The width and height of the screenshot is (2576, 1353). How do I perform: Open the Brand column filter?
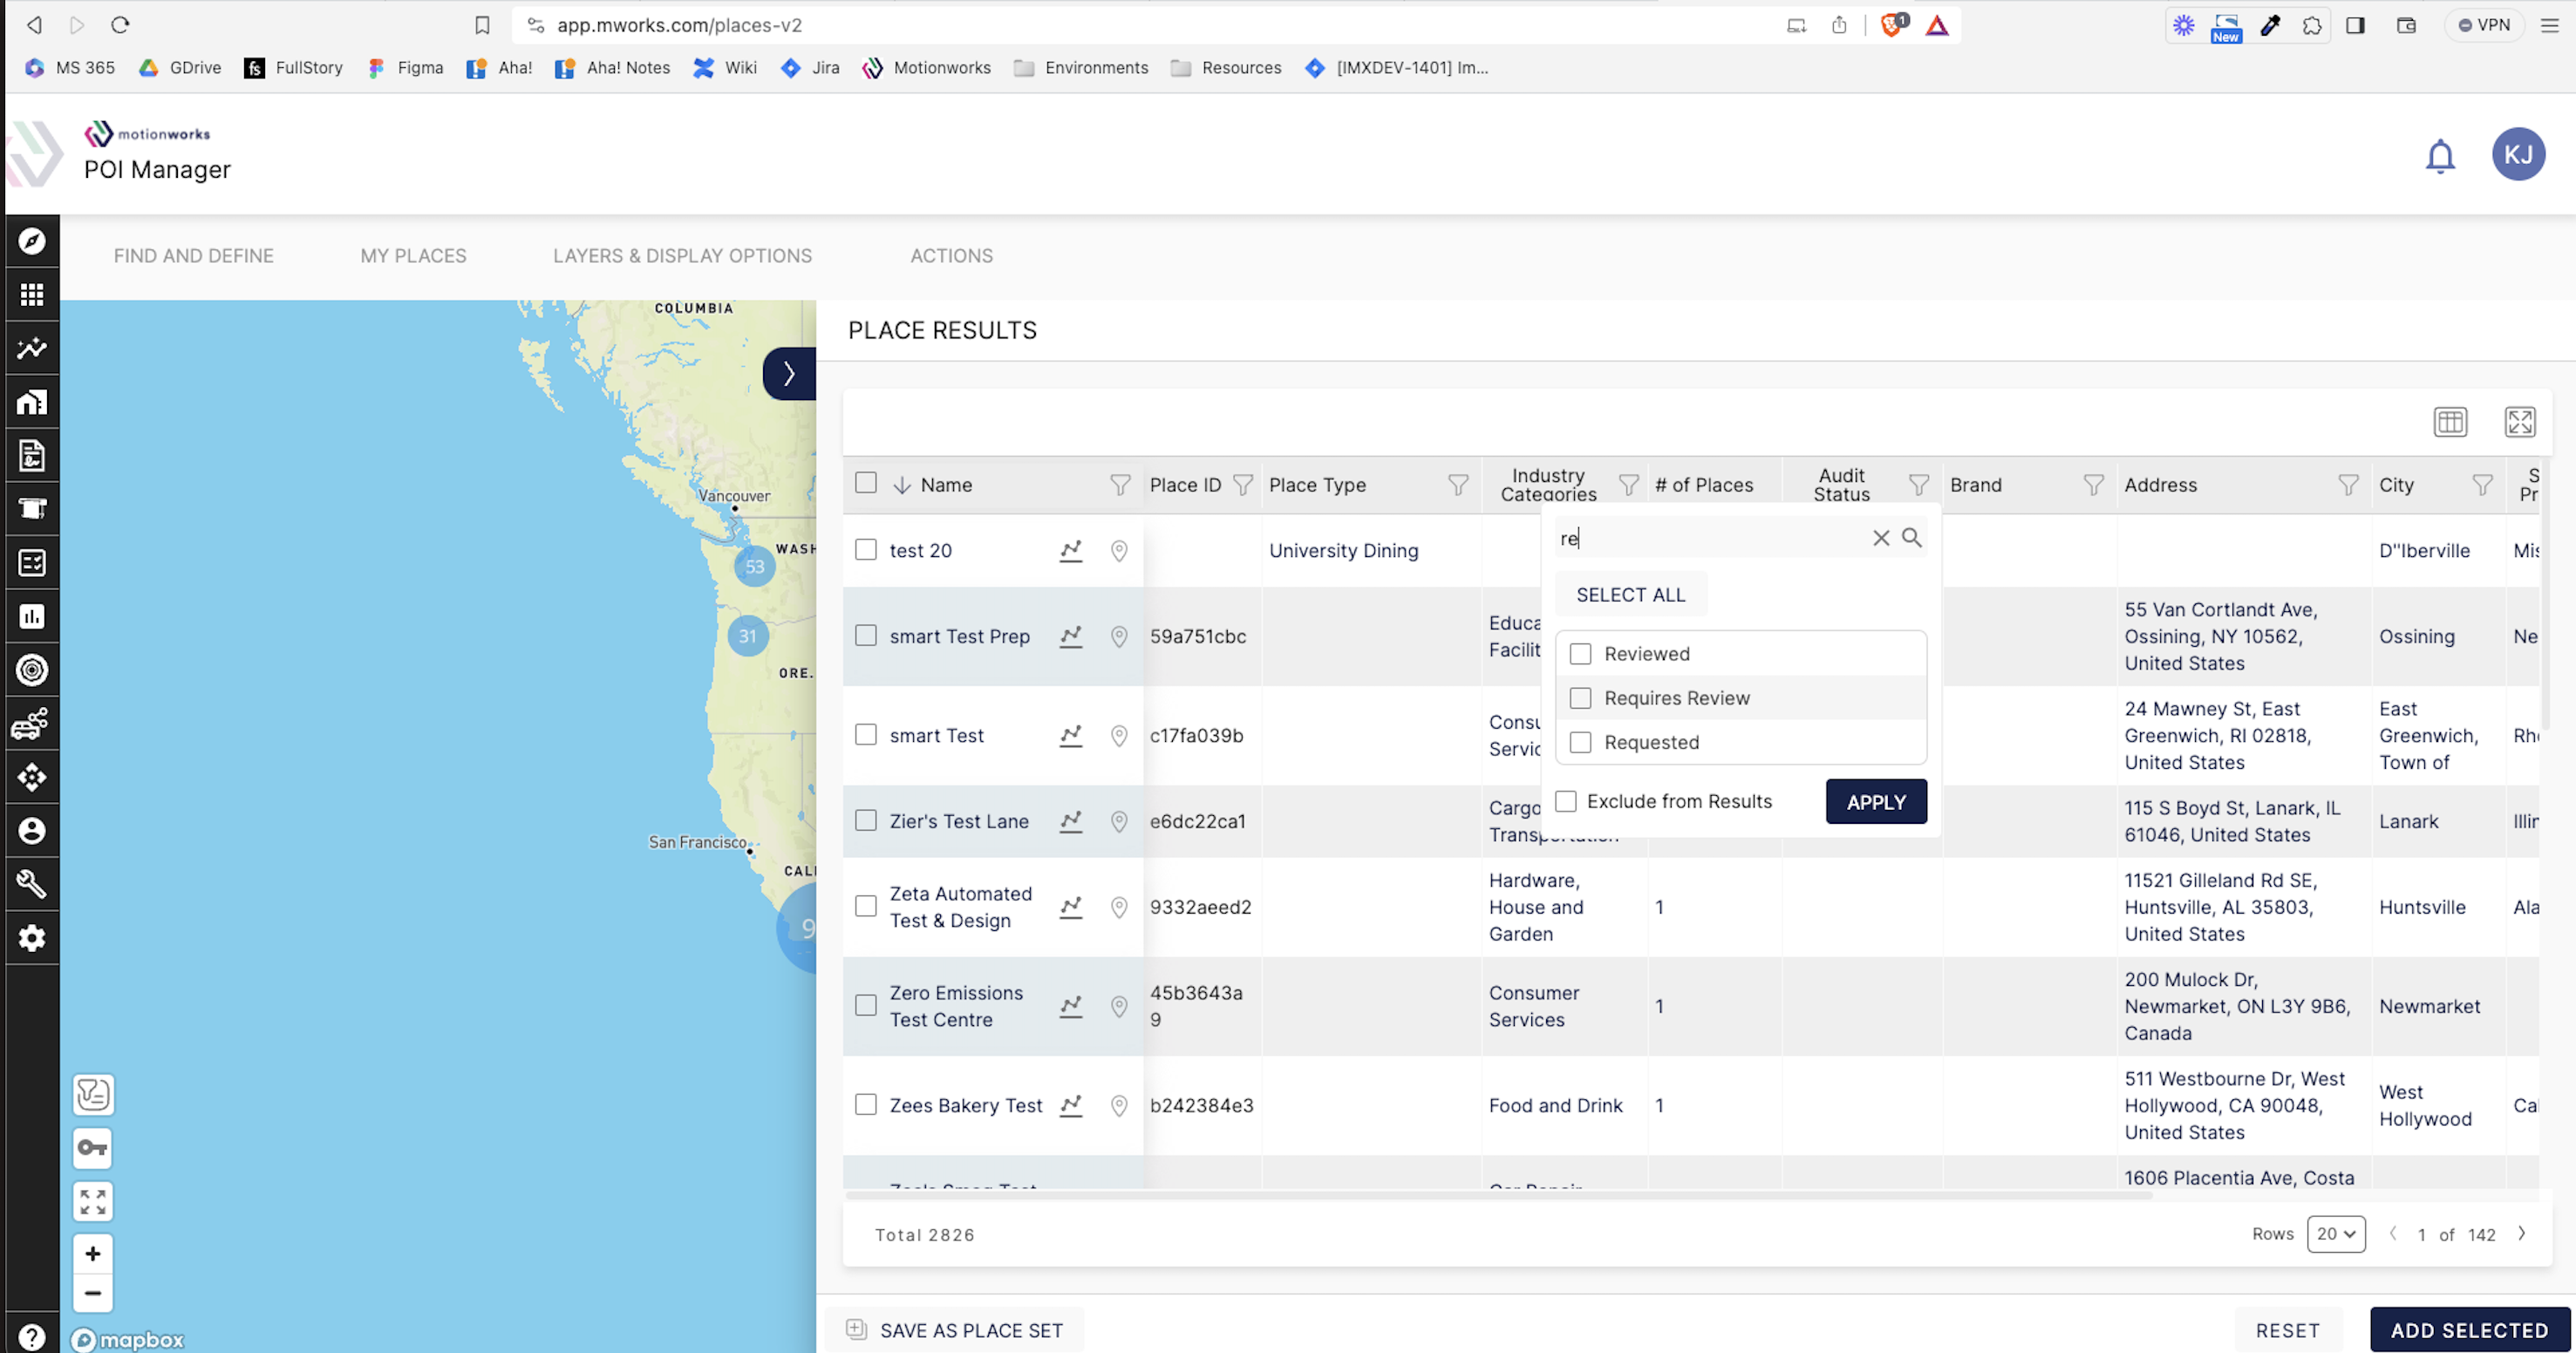click(2093, 485)
